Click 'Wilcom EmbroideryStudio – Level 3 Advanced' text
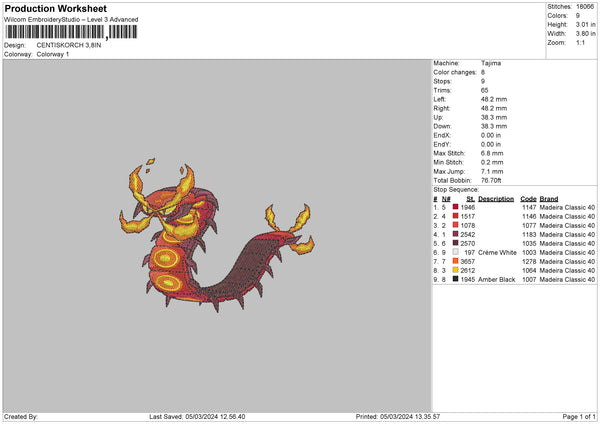 coord(71,20)
